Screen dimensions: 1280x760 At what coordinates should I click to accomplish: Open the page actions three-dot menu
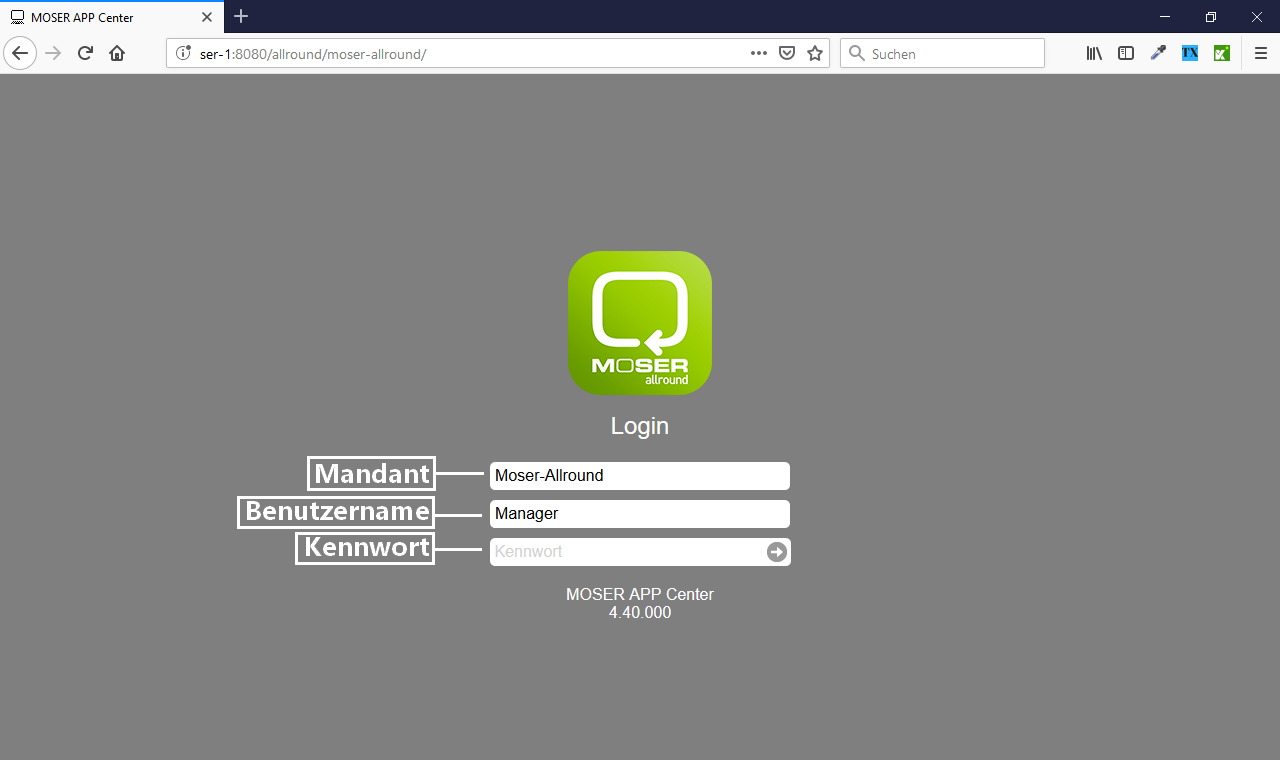coord(759,54)
